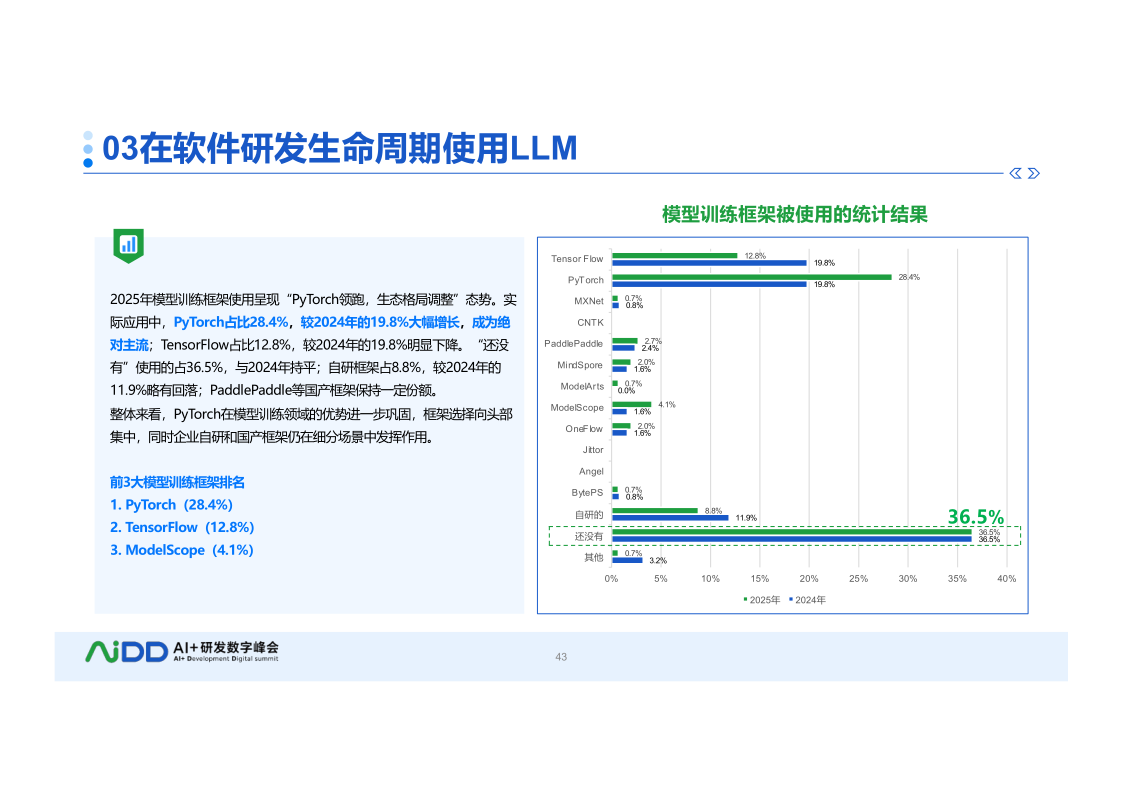Click ranking item 2. TensorFlow (12.8%)

(x=182, y=528)
